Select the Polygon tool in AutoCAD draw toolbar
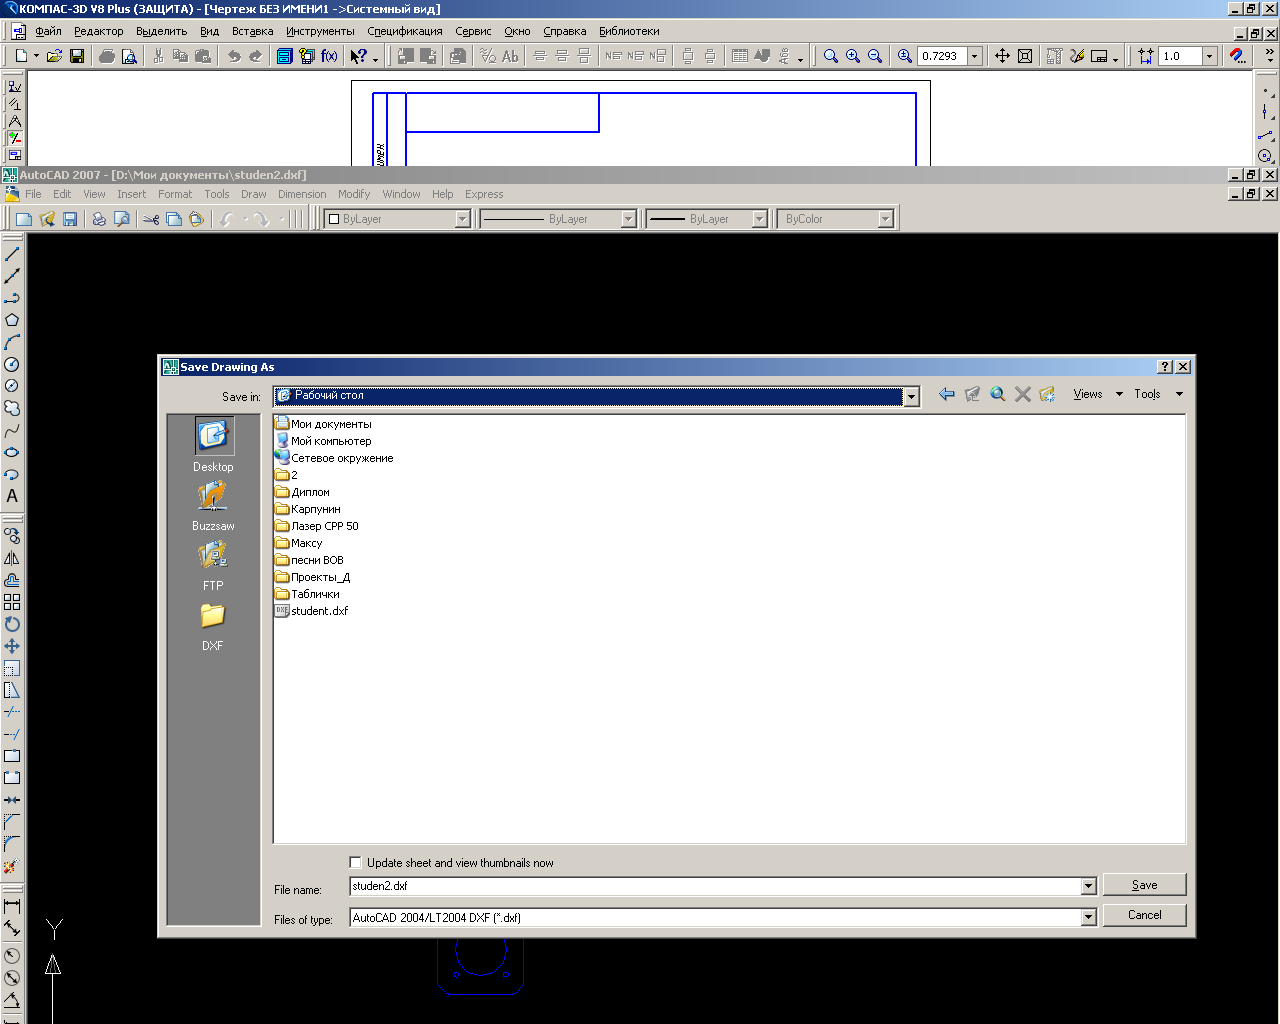This screenshot has height=1024, width=1280. tap(12, 320)
